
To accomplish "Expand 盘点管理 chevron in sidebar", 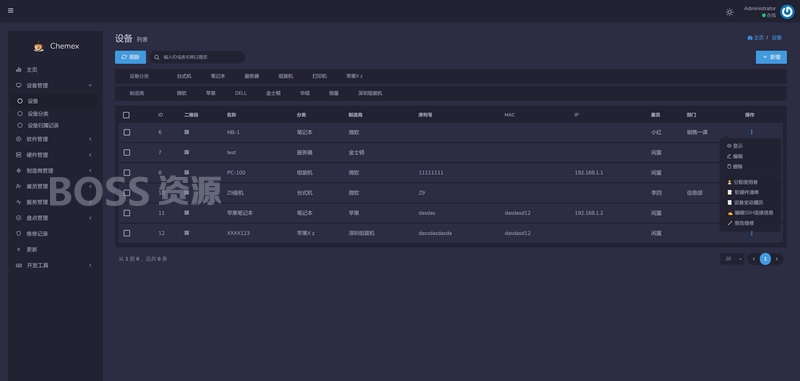I will click(x=90, y=218).
